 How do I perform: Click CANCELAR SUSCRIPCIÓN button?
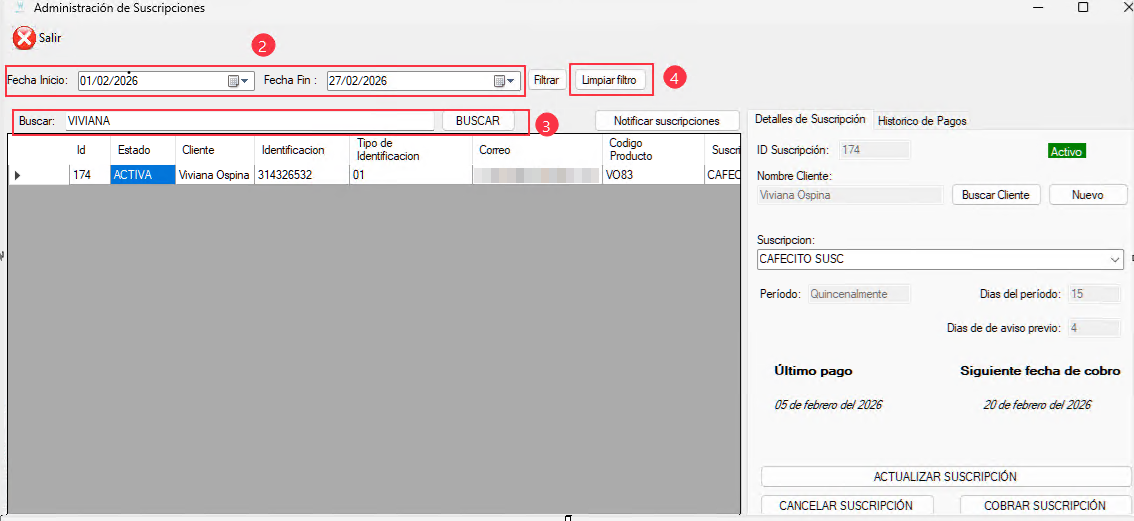point(847,506)
